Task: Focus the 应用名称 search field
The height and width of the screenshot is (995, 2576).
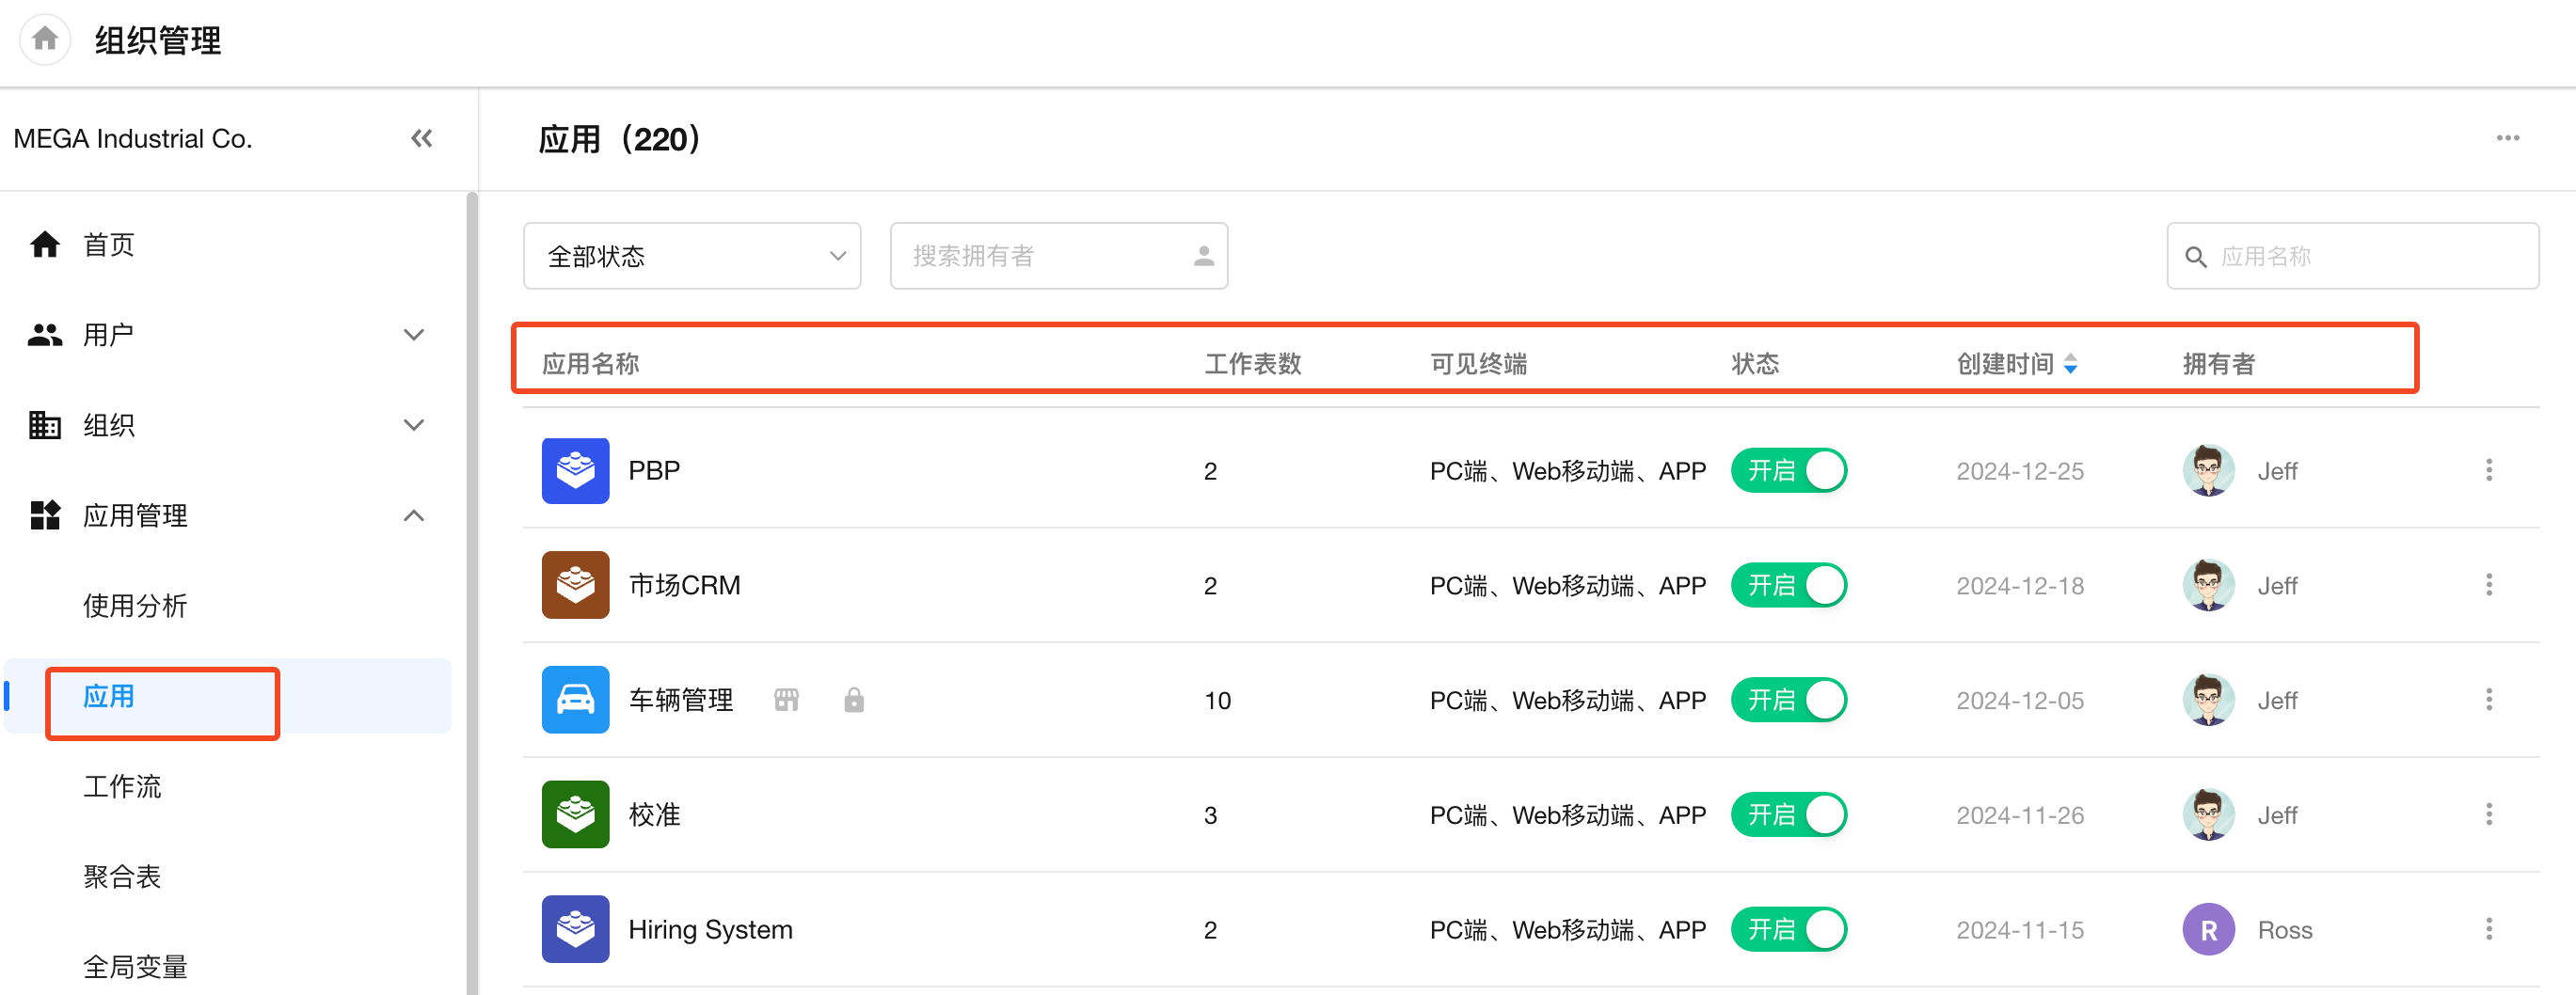Action: (2366, 256)
